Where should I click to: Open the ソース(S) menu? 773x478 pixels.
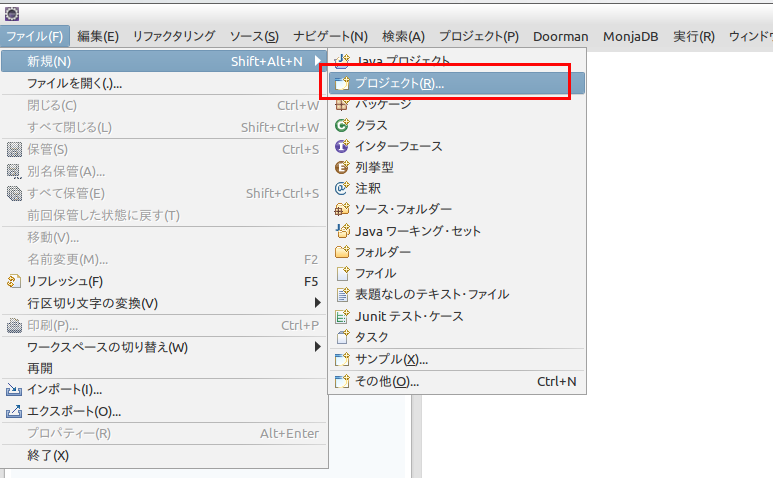(254, 36)
